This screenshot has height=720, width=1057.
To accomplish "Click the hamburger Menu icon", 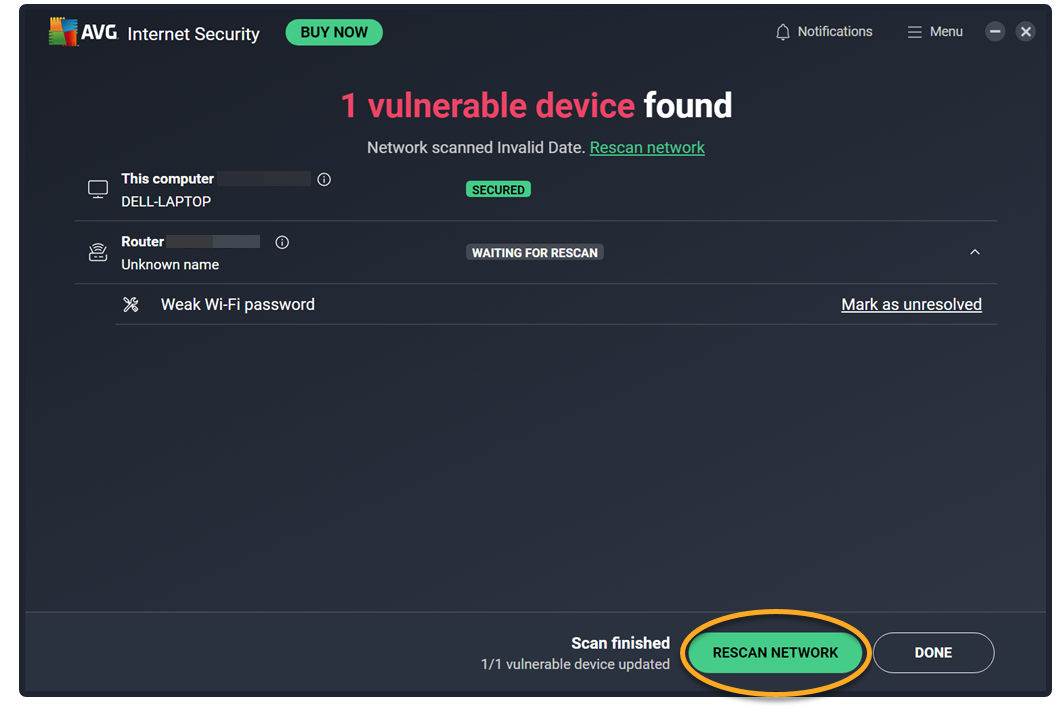I will tap(914, 32).
